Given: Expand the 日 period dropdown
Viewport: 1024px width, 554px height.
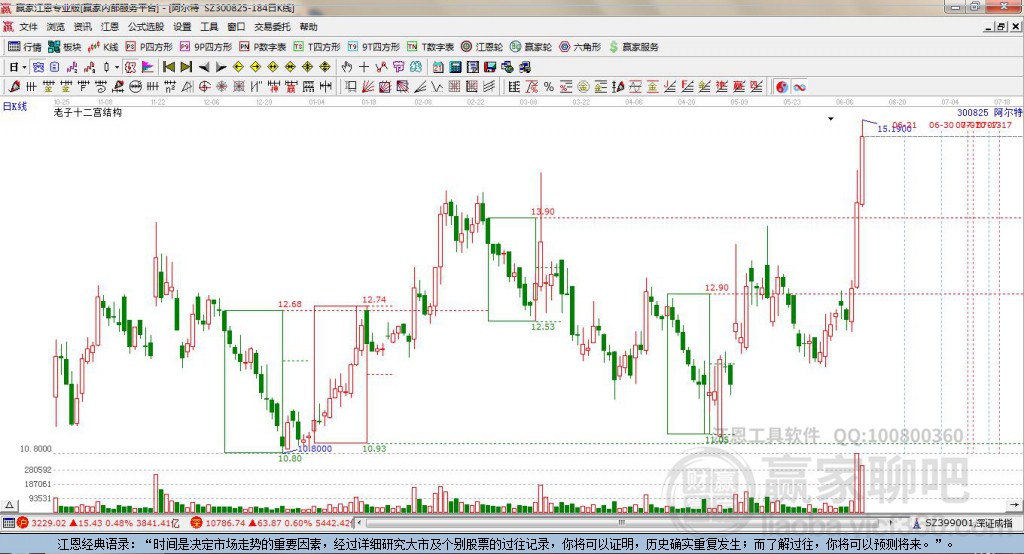Looking at the screenshot, I should (x=24, y=67).
